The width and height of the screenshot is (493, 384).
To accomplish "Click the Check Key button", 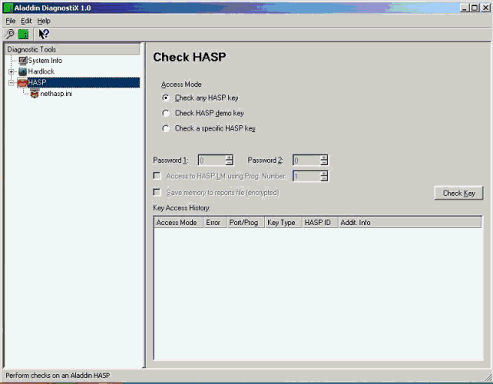I will click(x=459, y=193).
